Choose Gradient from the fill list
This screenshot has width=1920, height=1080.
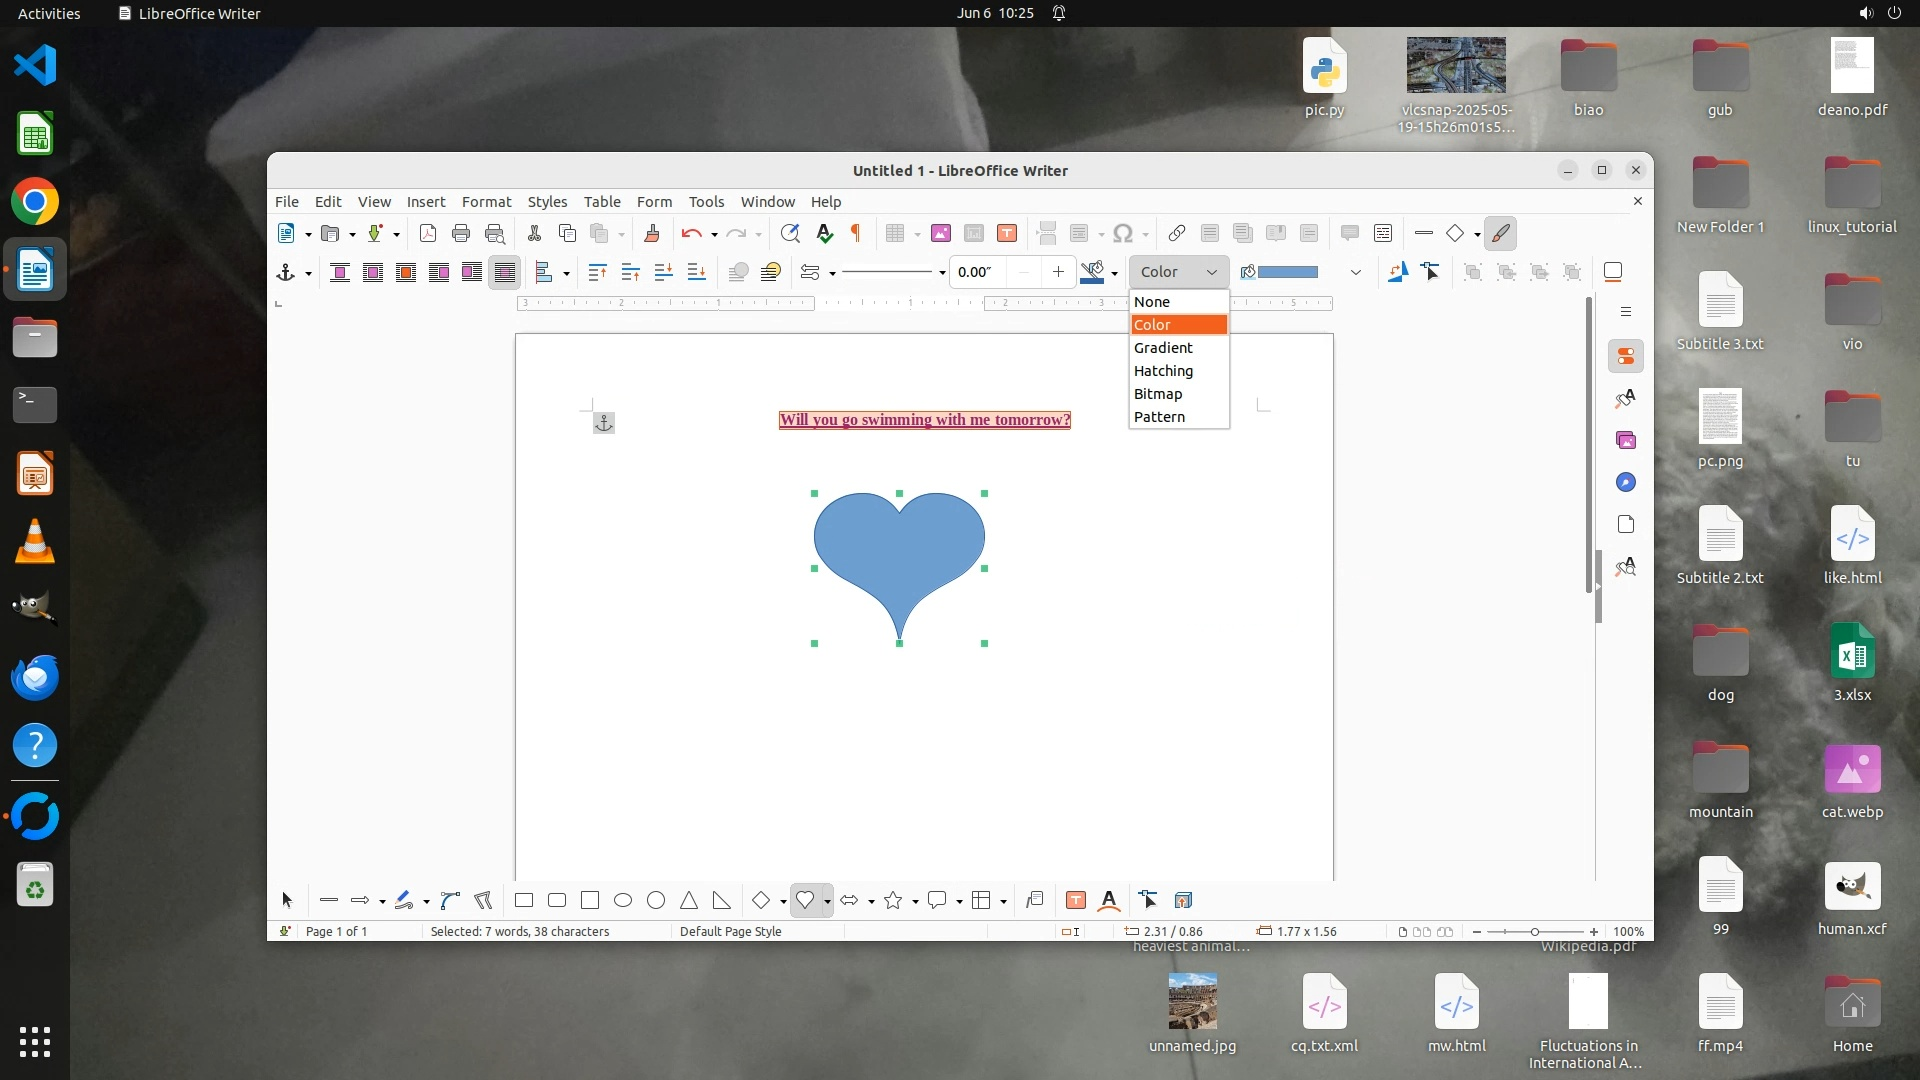point(1163,348)
